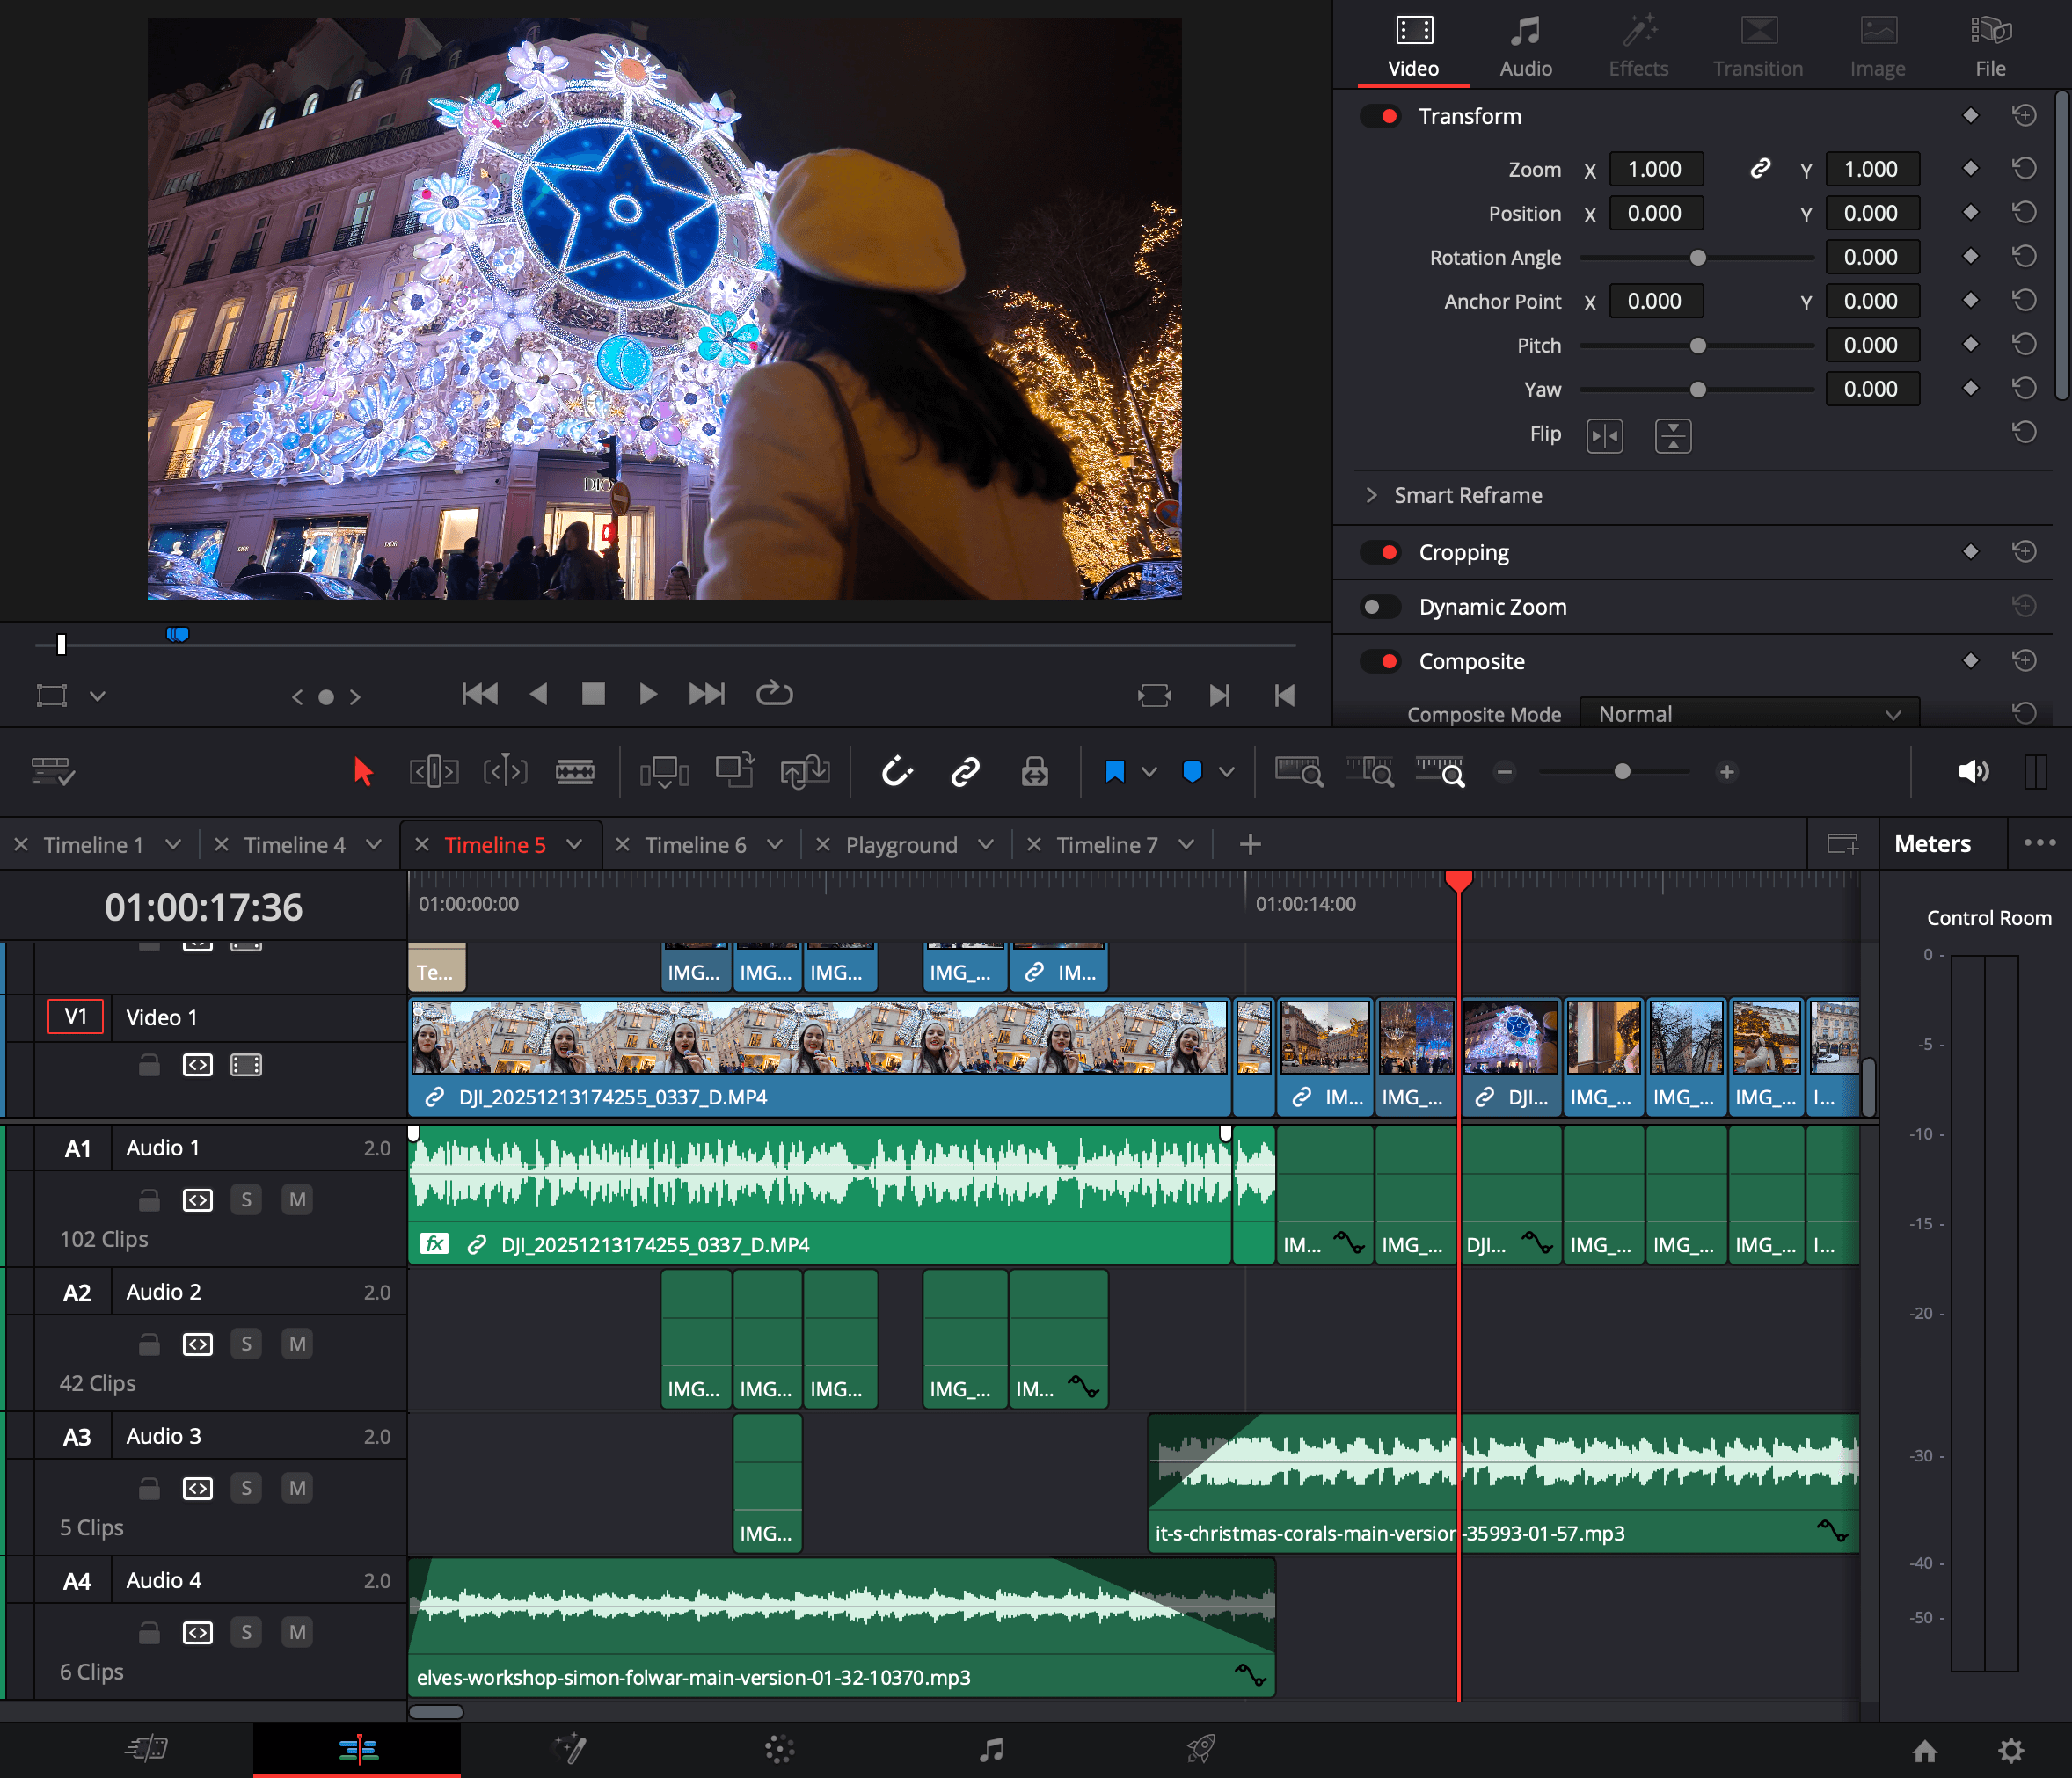
Task: Click the Custom Zoom icon
Action: pos(1440,772)
